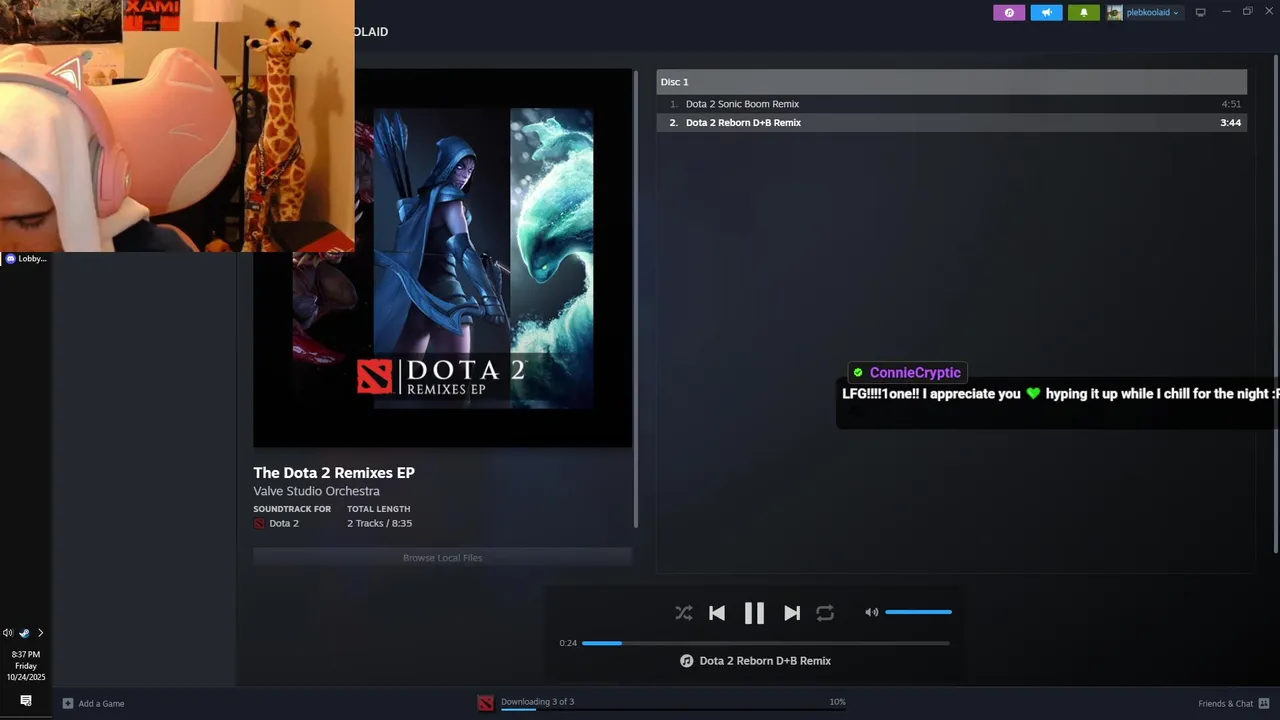Click the Add a Game plus icon
The image size is (1280, 720).
tap(68, 704)
